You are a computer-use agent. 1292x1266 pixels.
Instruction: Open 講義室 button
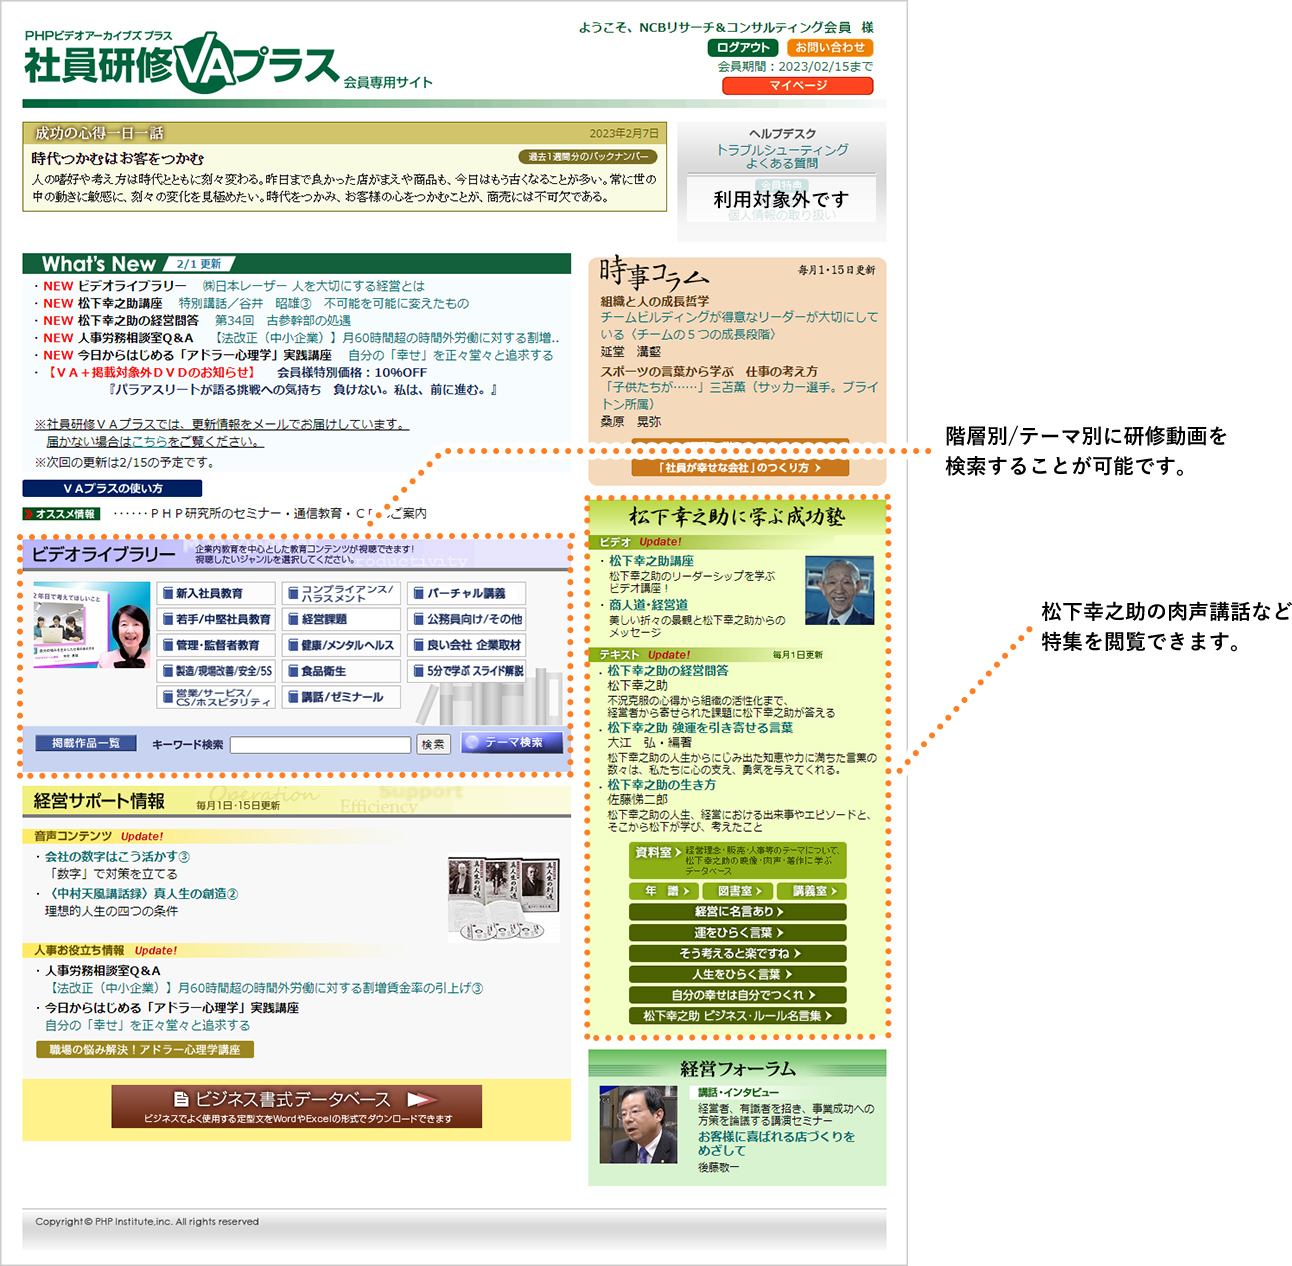point(812,891)
